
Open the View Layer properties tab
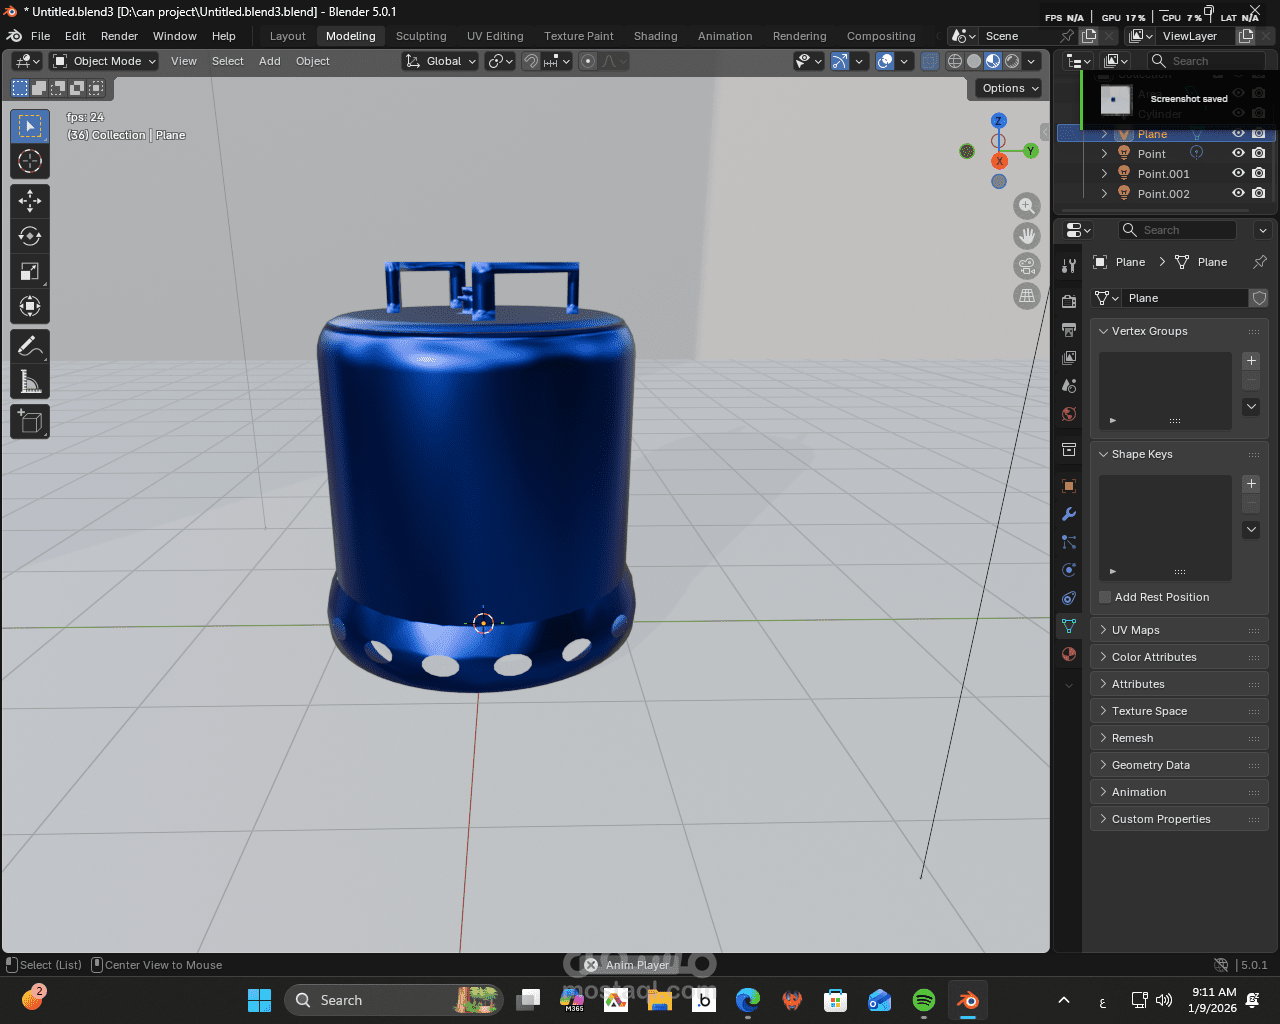(1069, 357)
